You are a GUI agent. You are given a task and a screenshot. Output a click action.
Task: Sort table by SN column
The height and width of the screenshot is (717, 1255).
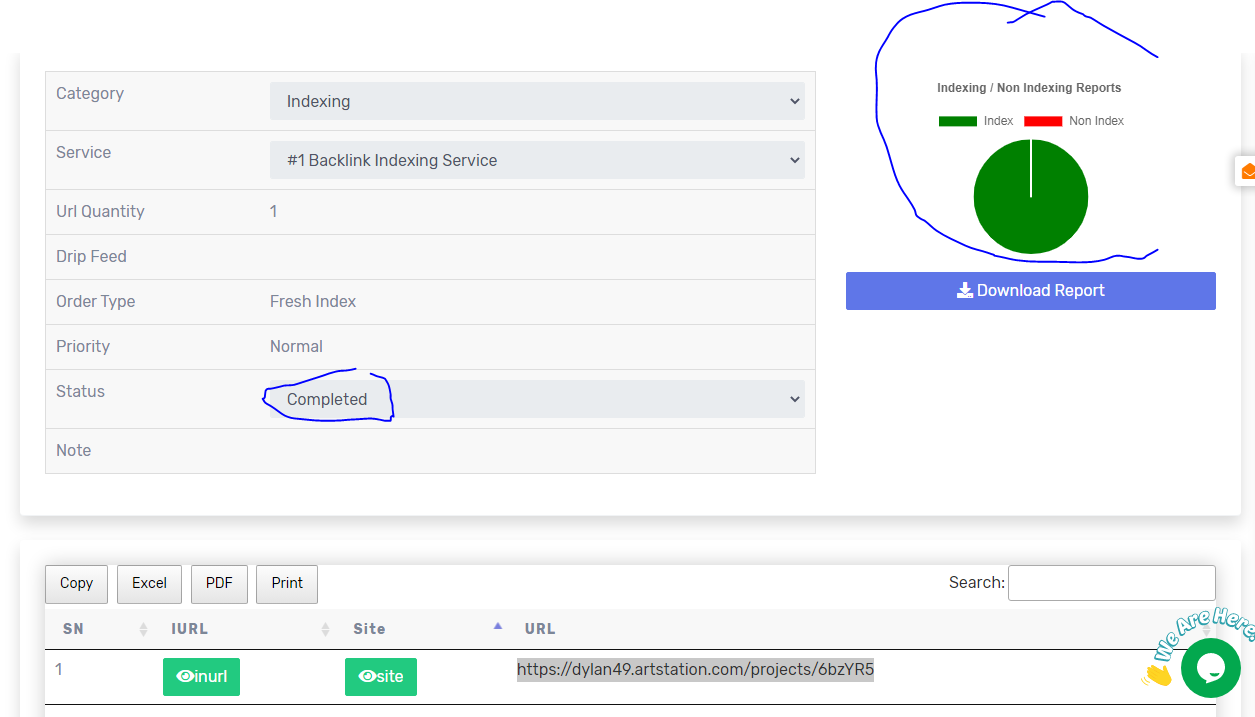99,629
